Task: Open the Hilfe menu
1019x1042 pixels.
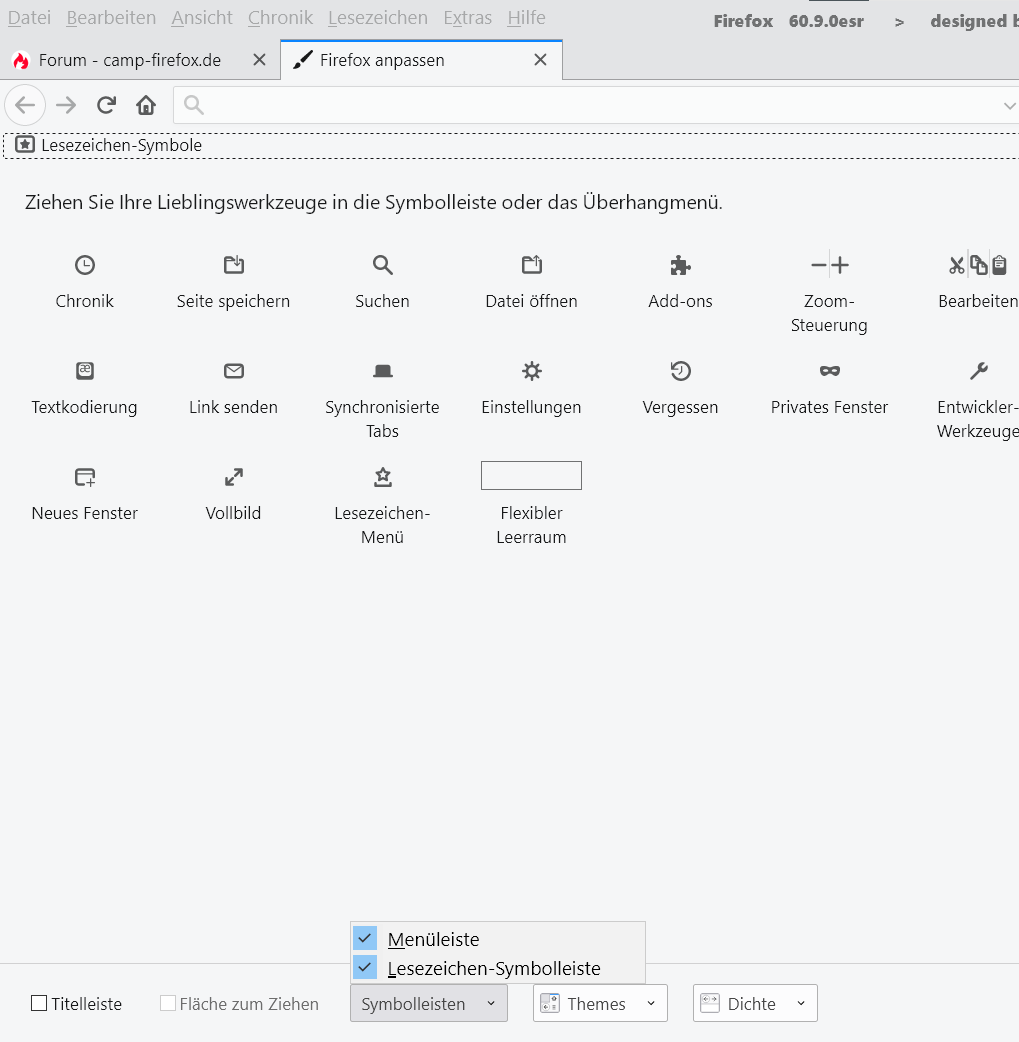Action: (x=526, y=18)
